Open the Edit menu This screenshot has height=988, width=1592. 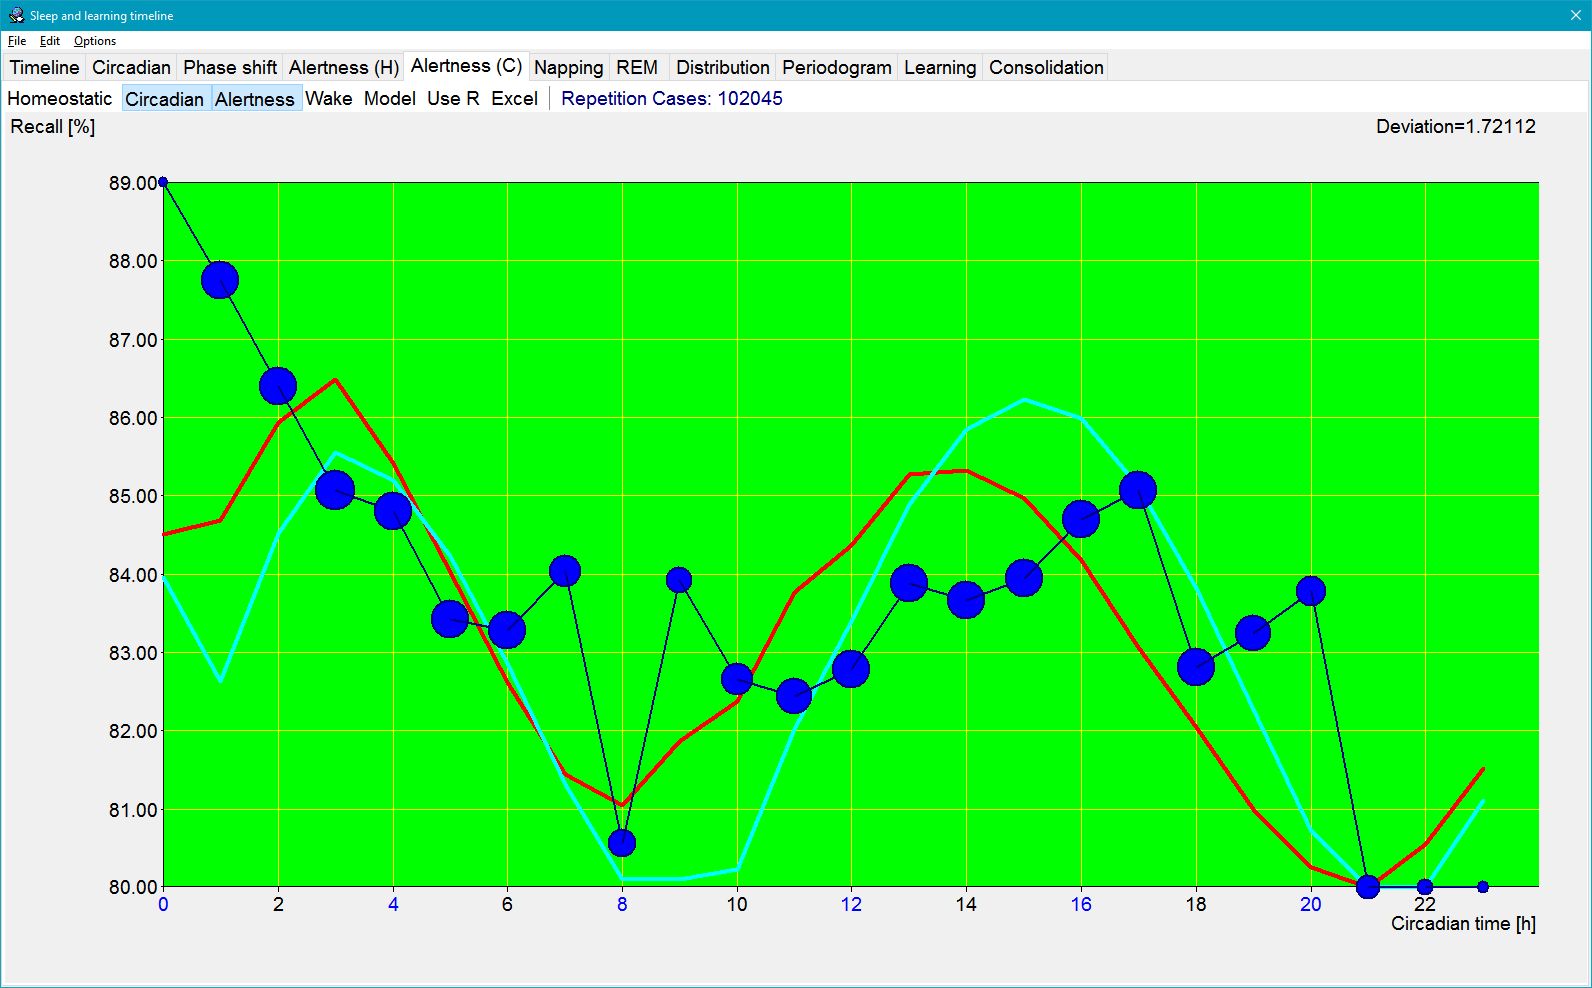tap(50, 41)
